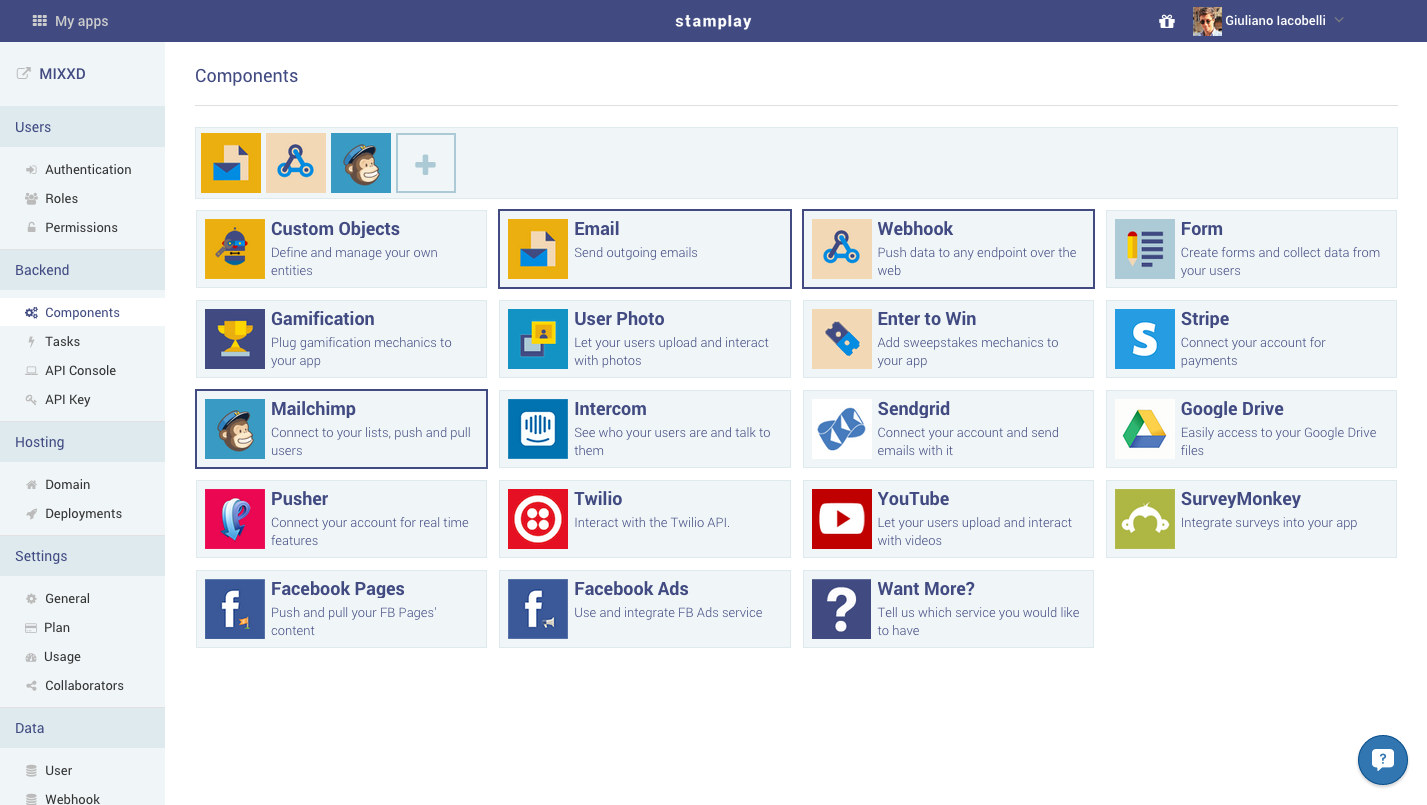Expand the Giuliano Iacobelli user dropdown
Screen dimensions: 1427x805
(x=1339, y=21)
